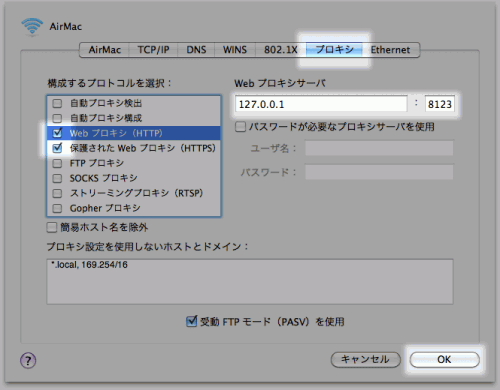Enable ストリーミングプロキシ (RTSP) checkbox
500x390 pixels.
click(57, 193)
